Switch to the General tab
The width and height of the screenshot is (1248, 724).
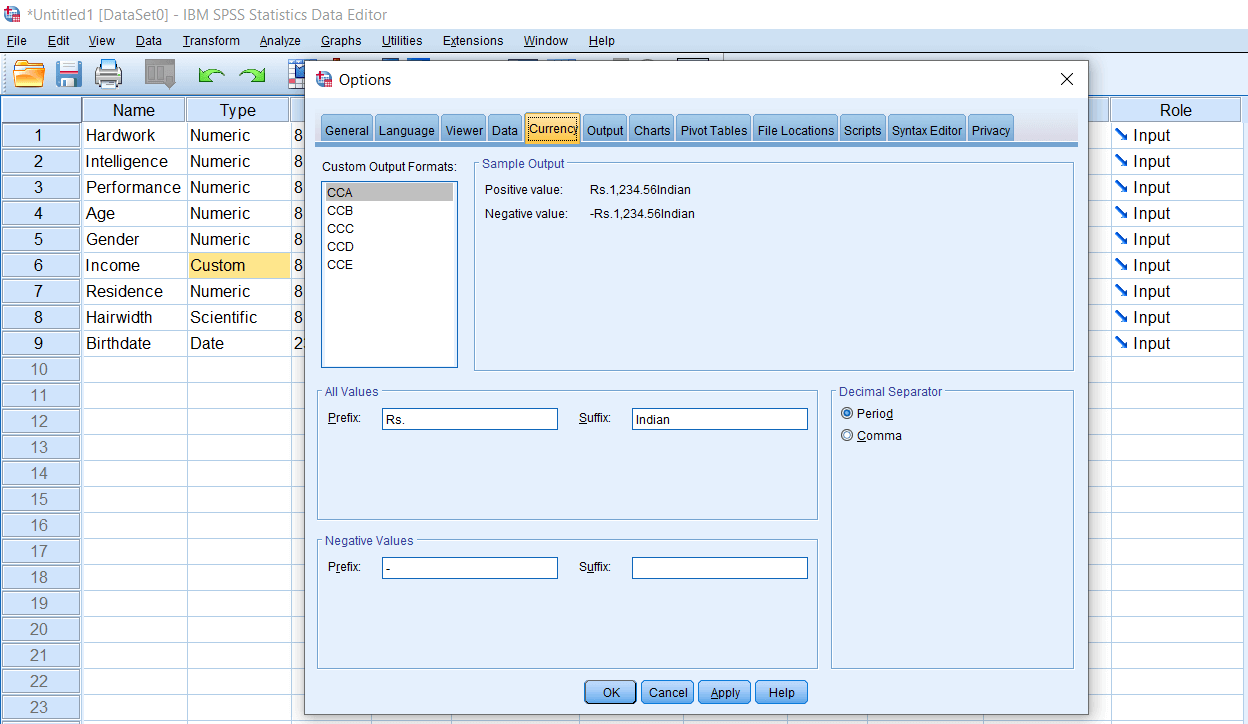[347, 130]
